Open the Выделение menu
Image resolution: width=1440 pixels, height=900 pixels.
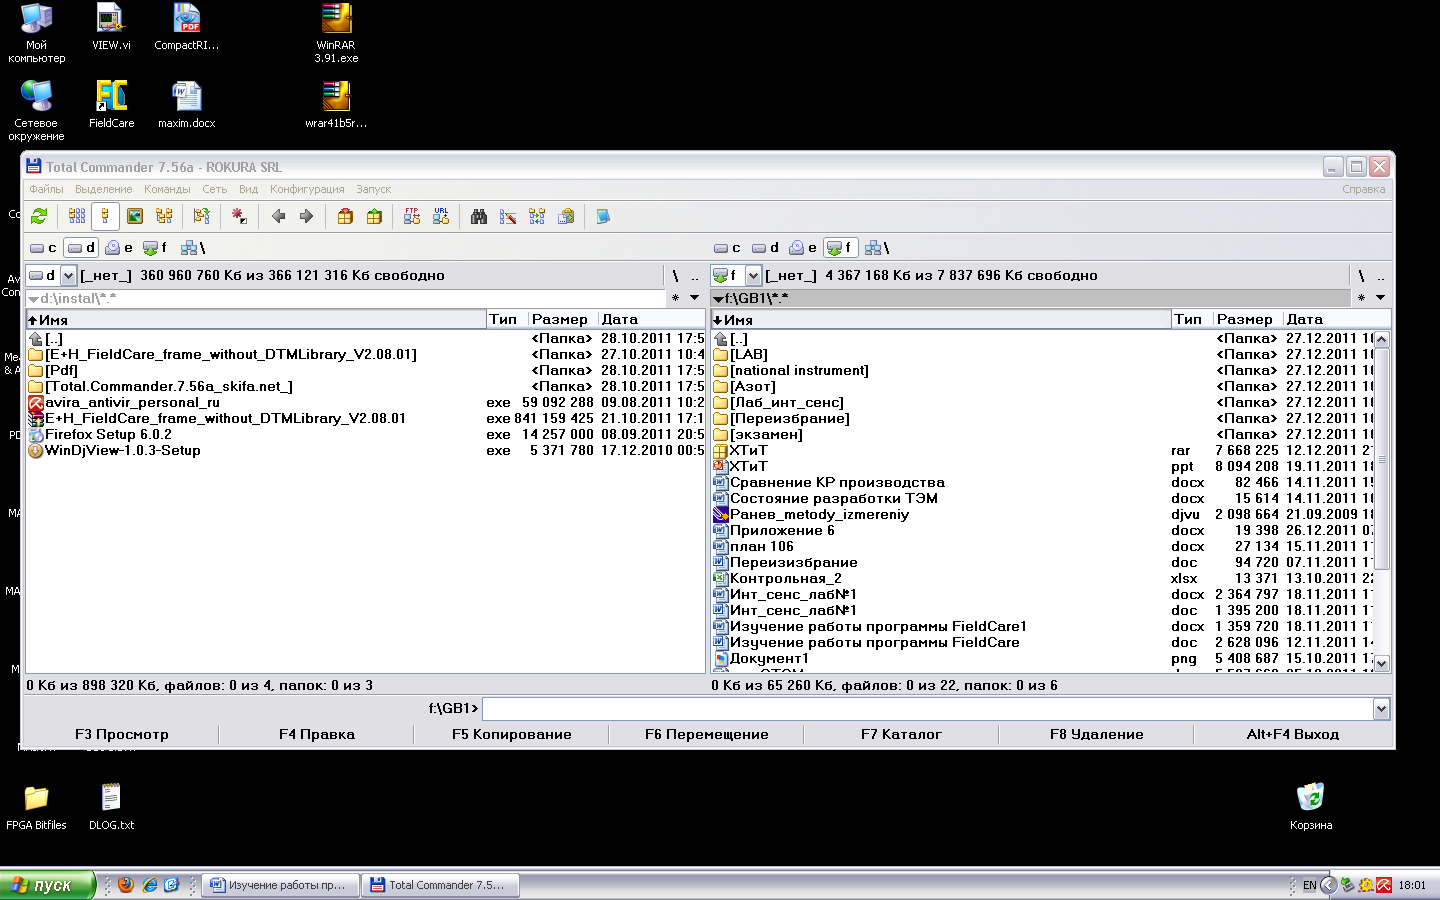103,189
